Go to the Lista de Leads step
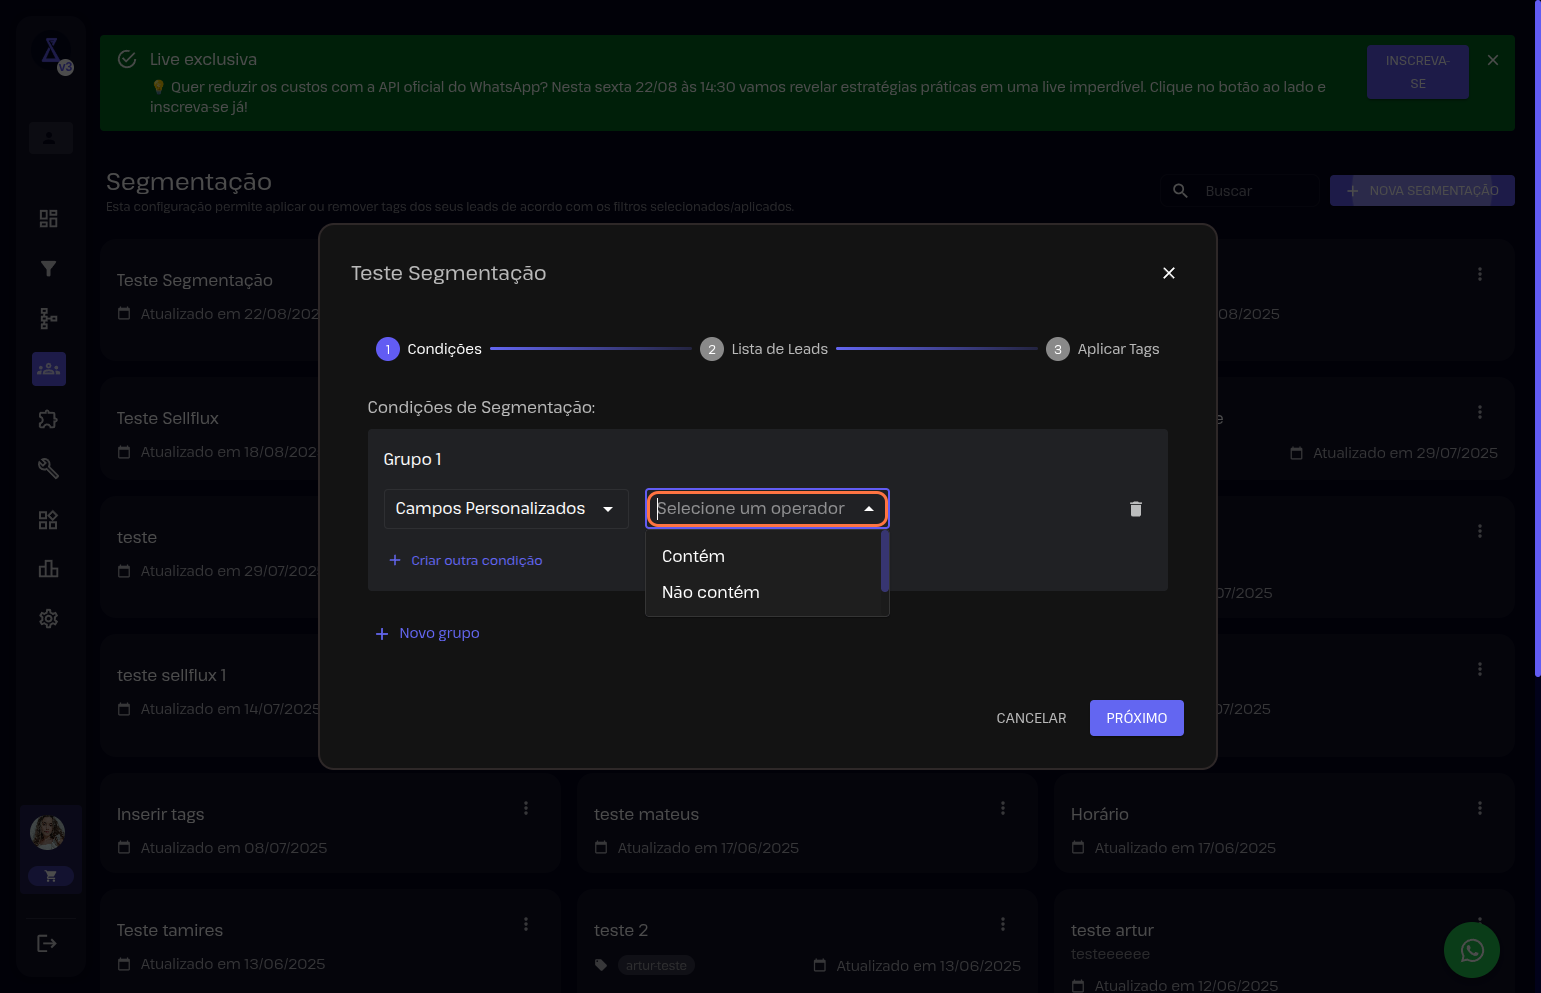 coord(764,349)
